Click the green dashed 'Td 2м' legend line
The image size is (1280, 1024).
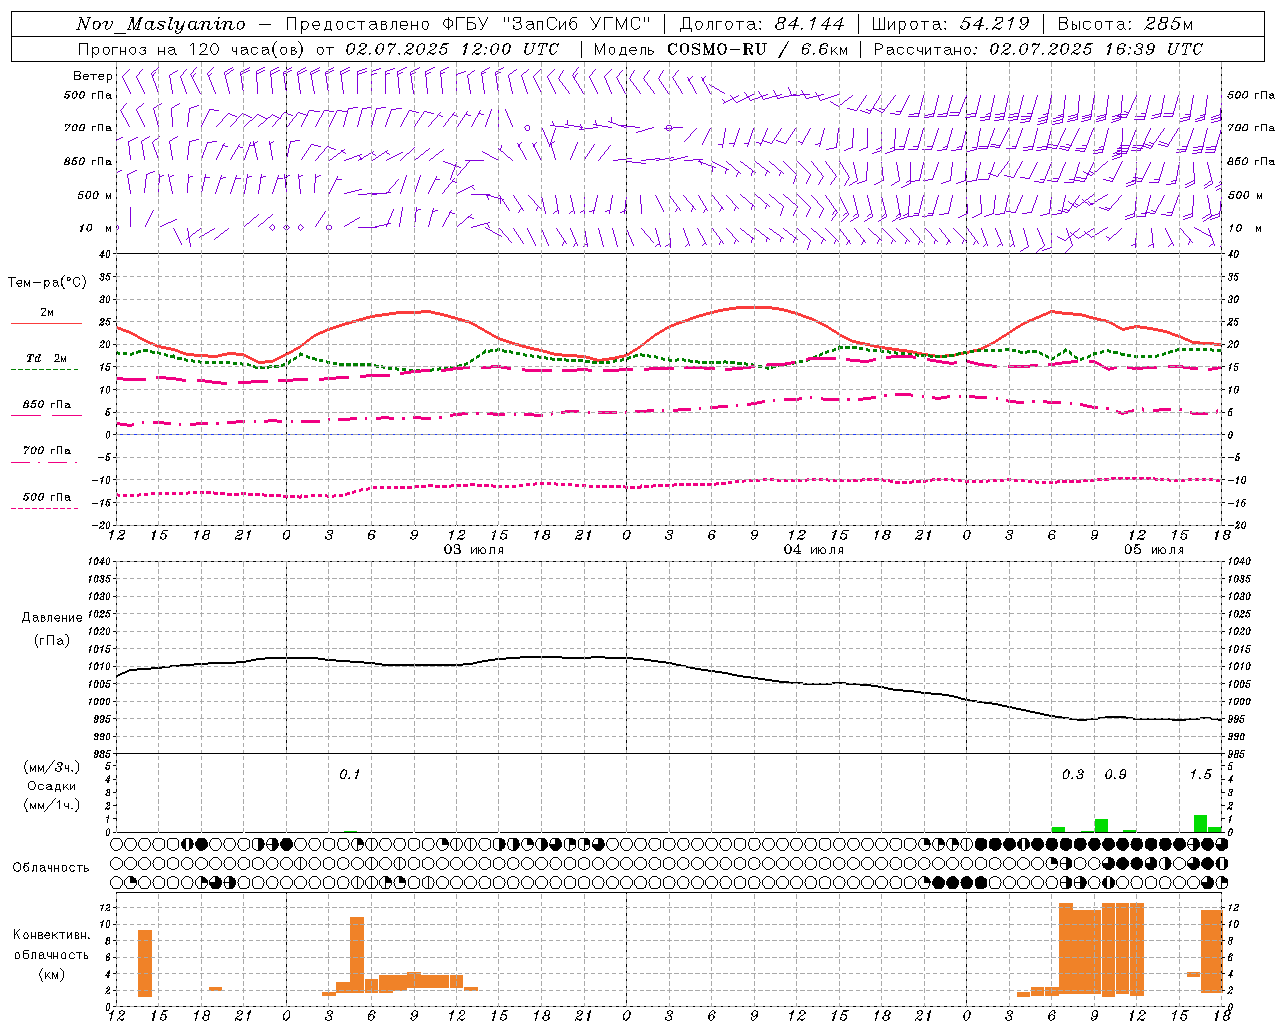tap(44, 369)
